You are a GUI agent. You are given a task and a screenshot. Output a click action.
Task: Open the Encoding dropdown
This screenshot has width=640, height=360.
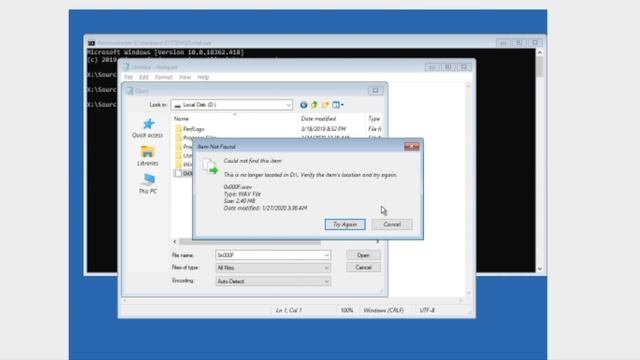(x=326, y=281)
